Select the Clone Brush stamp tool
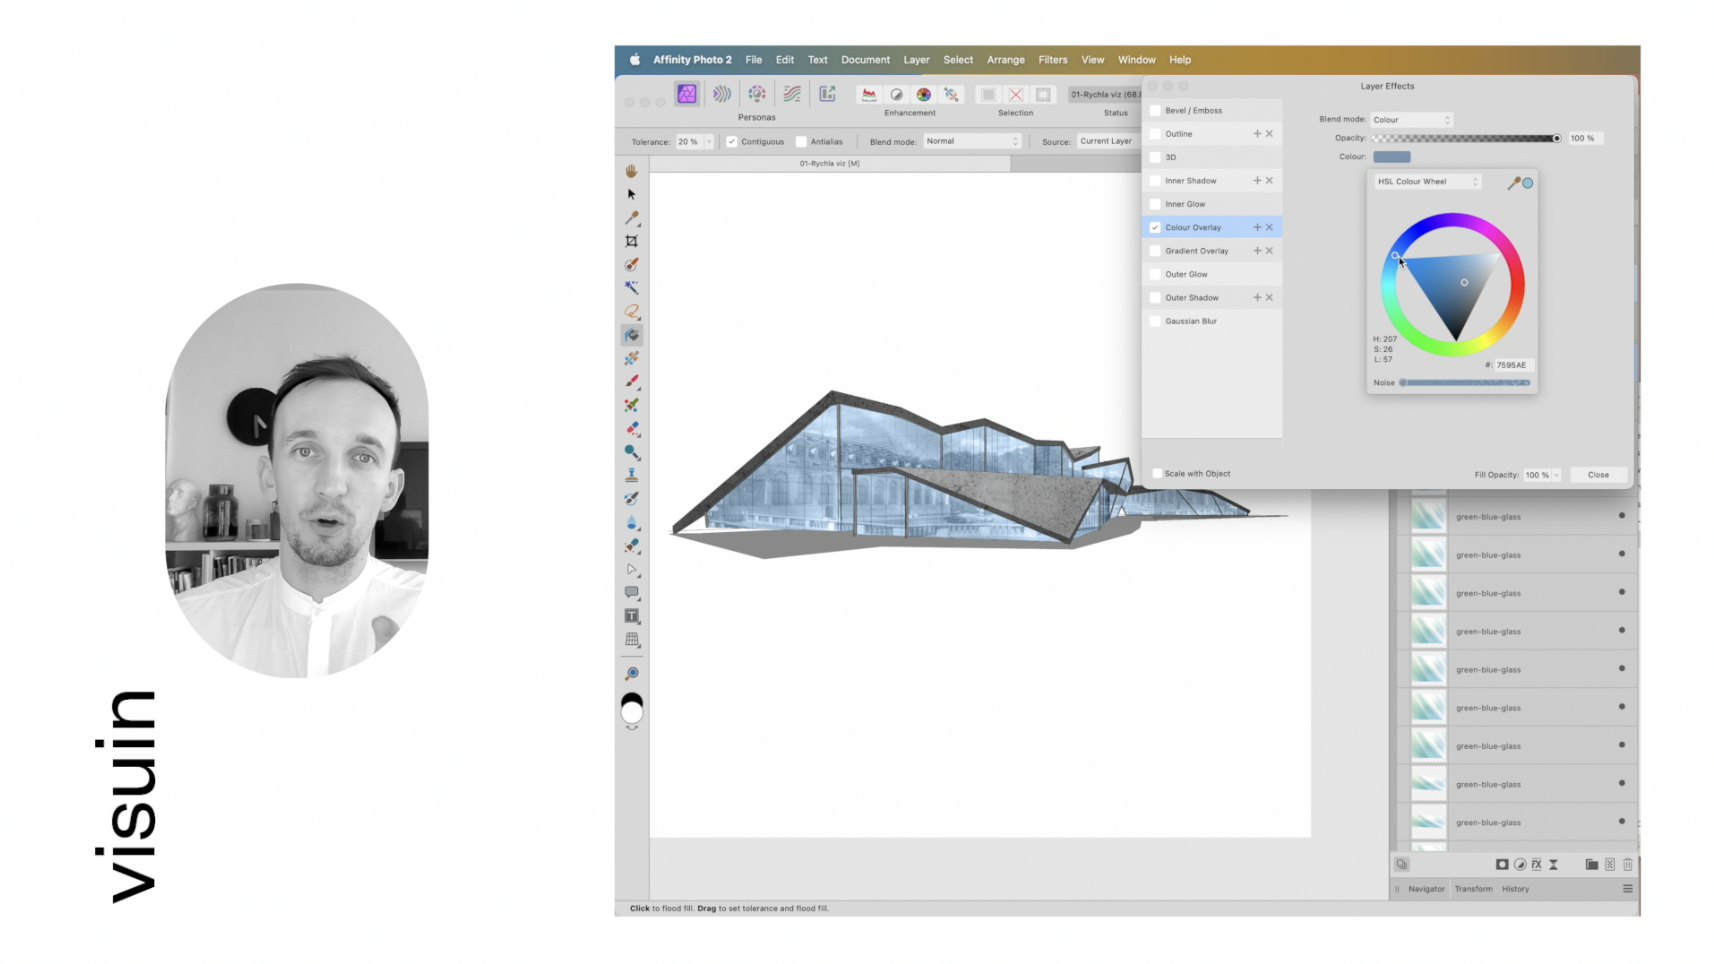Image resolution: width=1714 pixels, height=964 pixels. point(631,475)
